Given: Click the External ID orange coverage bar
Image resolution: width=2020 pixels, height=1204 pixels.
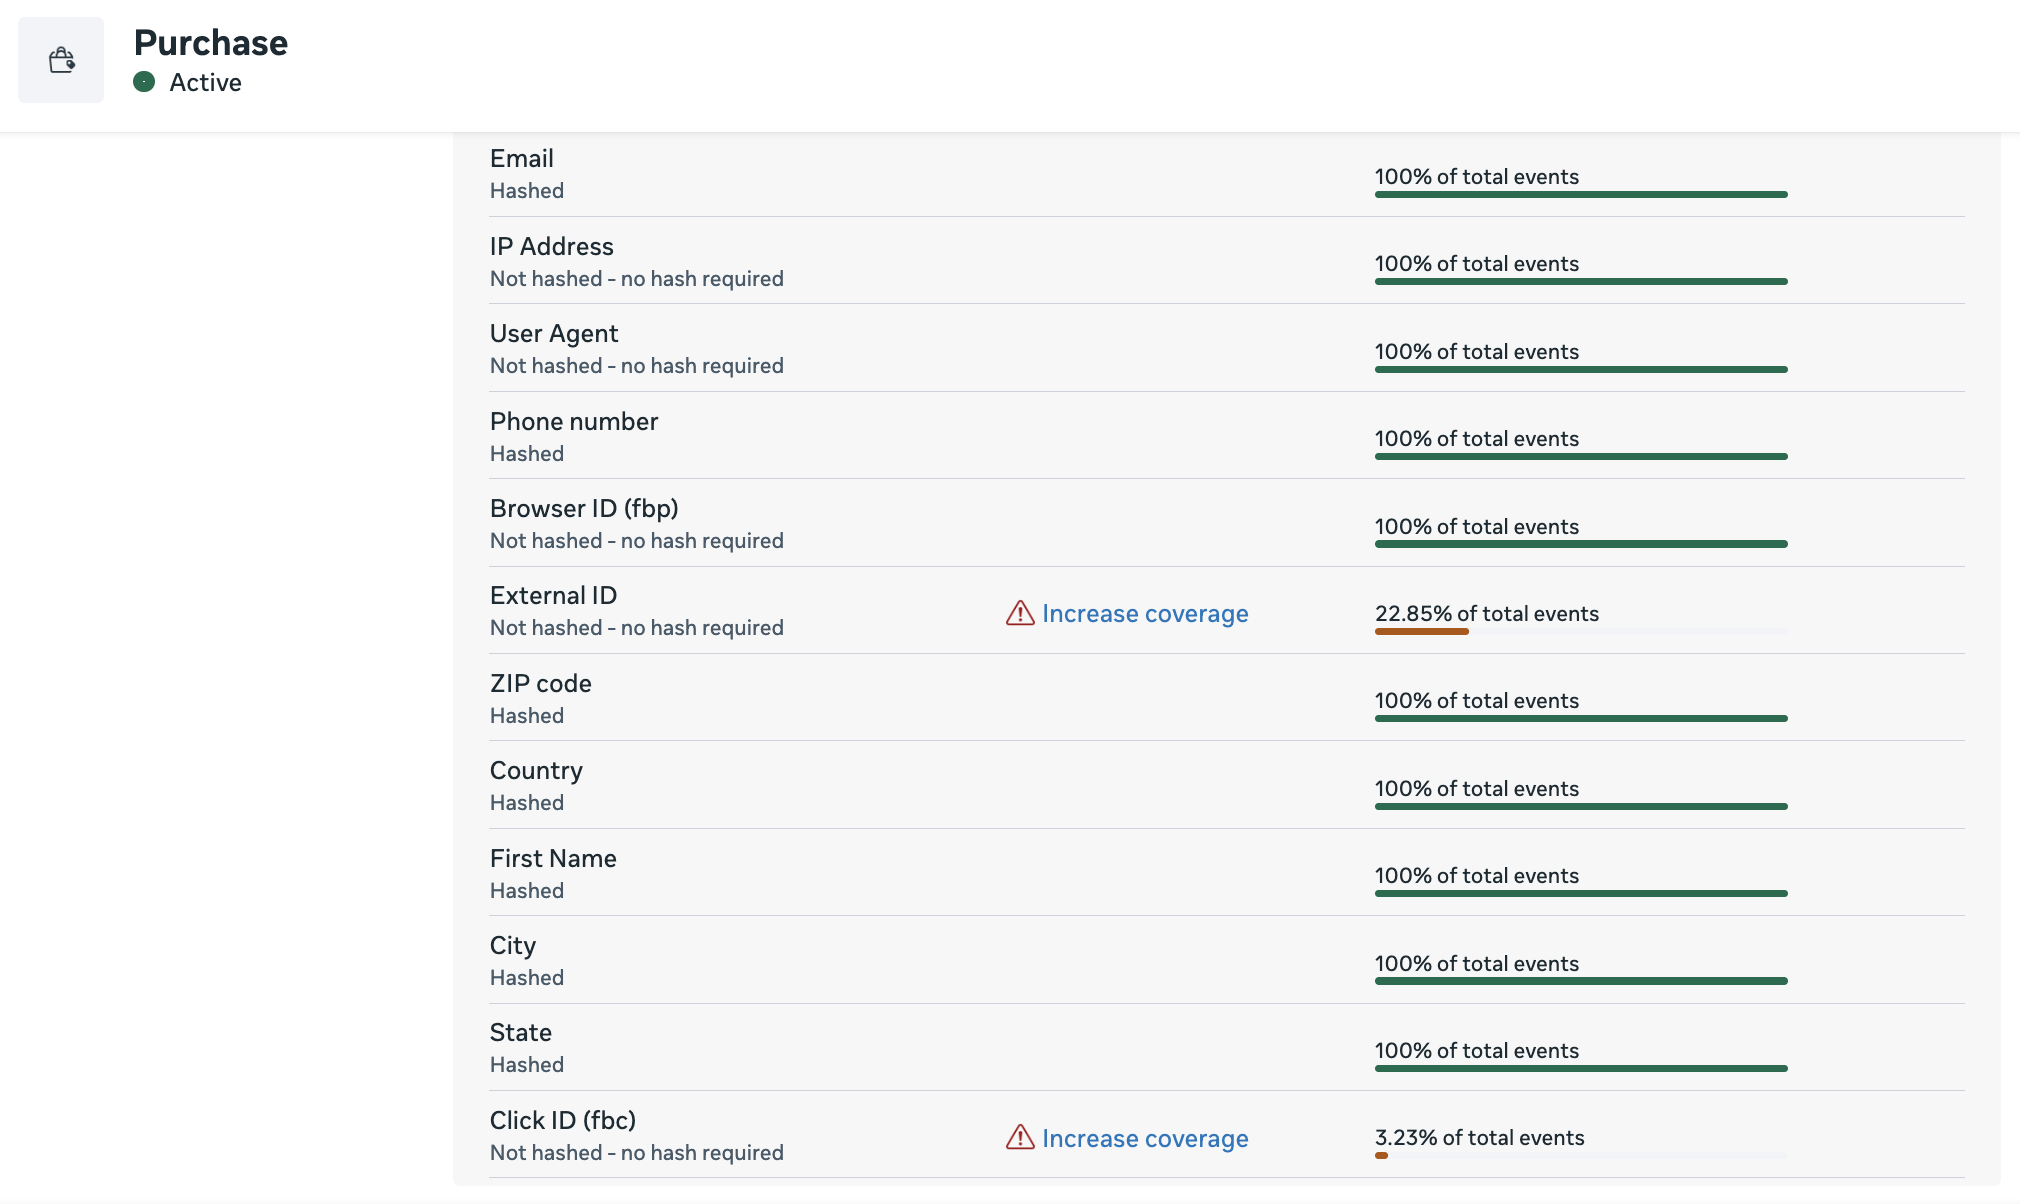Looking at the screenshot, I should [x=1421, y=631].
